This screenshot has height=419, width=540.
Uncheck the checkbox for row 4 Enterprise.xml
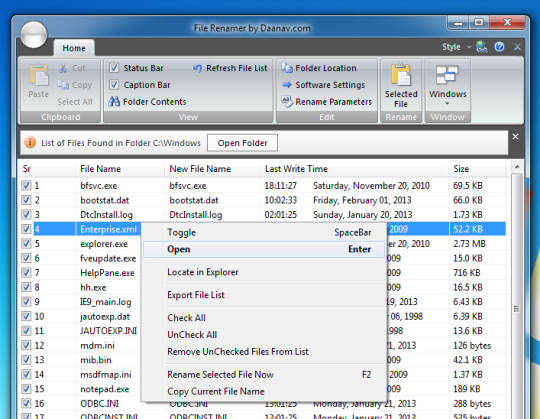click(27, 229)
